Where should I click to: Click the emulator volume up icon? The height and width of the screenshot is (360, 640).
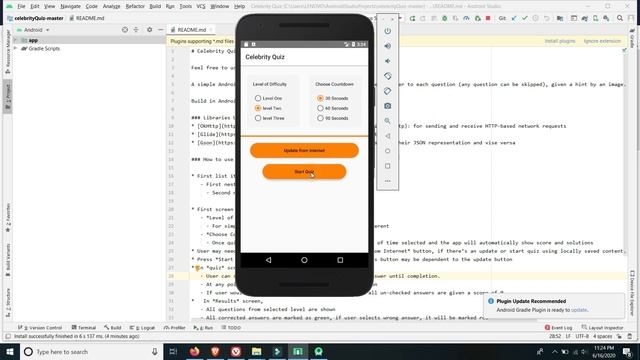[387, 46]
